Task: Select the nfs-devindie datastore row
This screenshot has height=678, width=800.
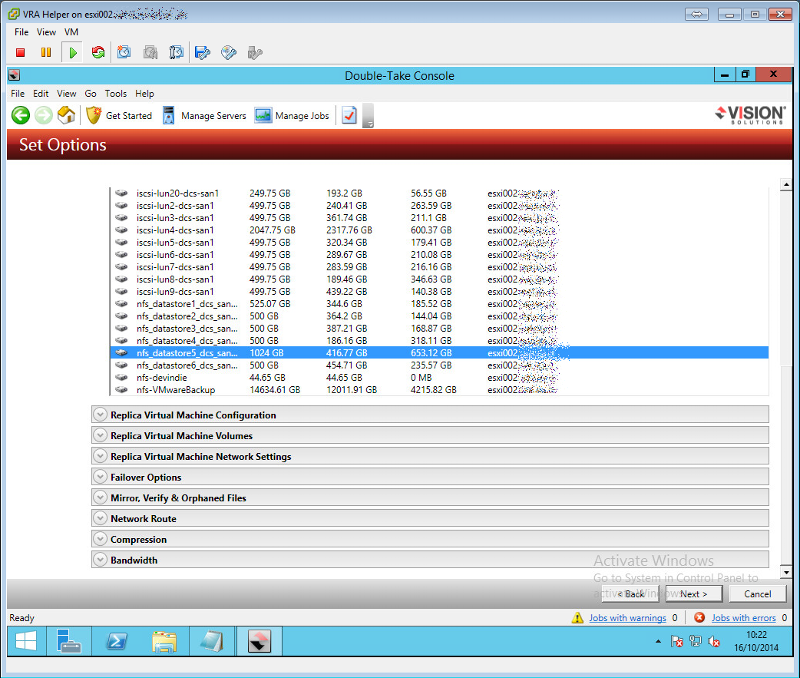Action: click(439, 378)
